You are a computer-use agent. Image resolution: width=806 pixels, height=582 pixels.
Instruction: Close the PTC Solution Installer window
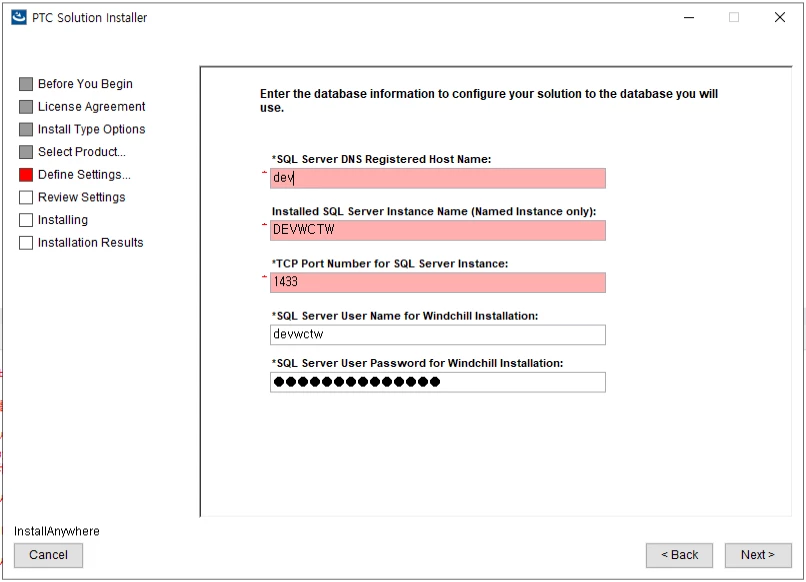[780, 17]
